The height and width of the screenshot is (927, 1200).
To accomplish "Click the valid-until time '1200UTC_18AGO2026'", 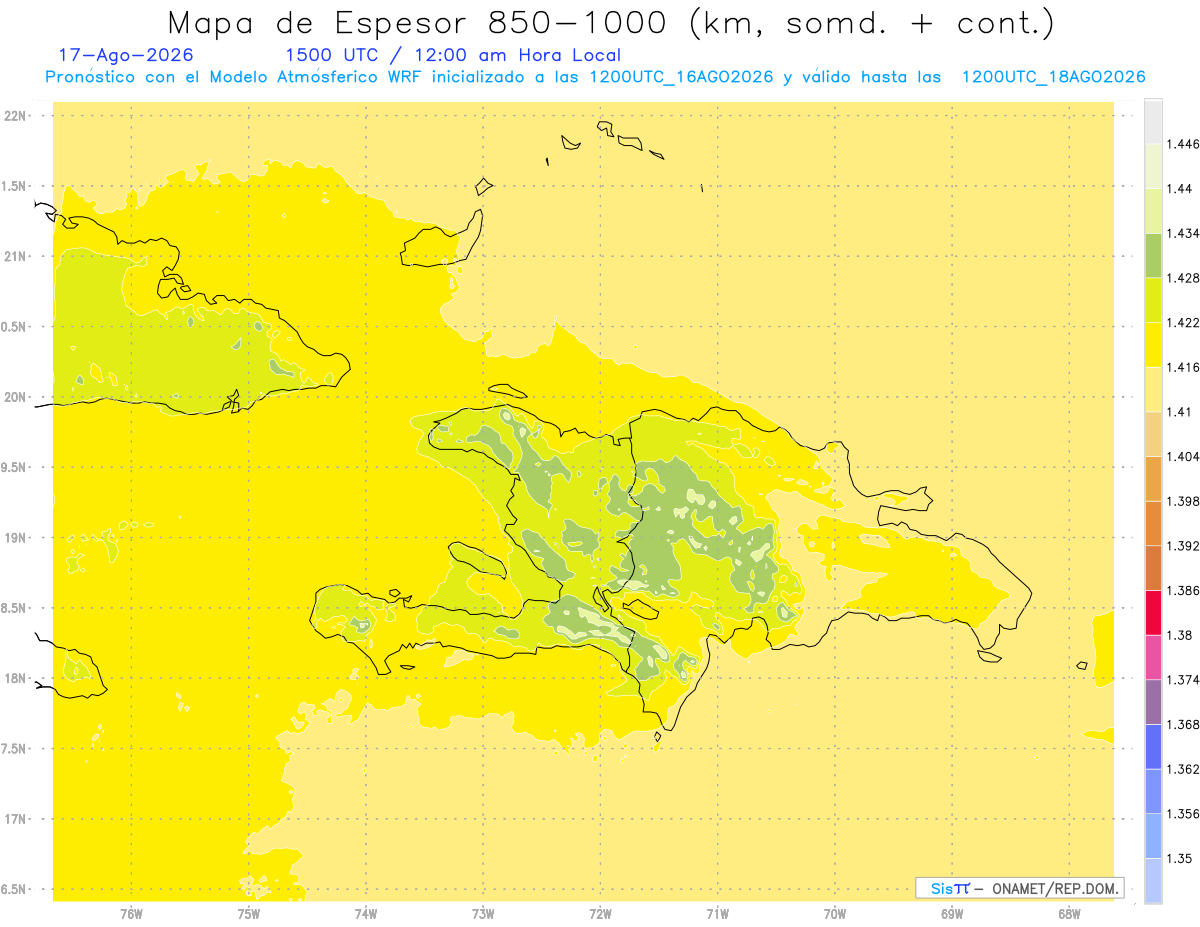I will 1053,77.
